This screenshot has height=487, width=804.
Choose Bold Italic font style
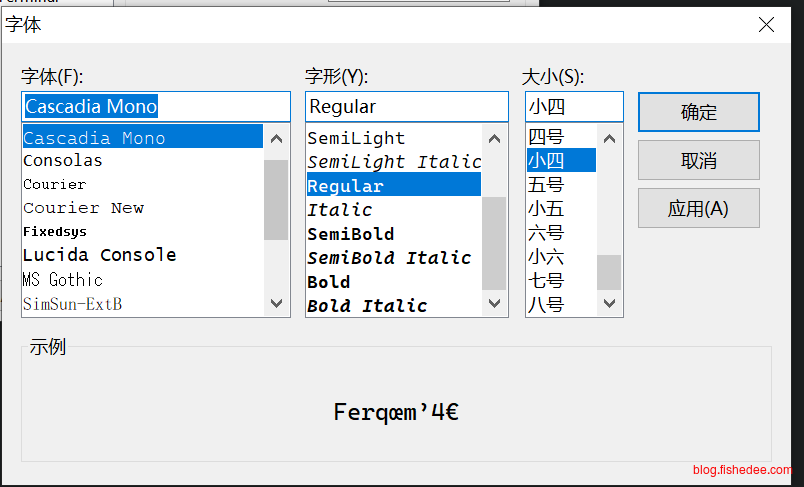(367, 305)
